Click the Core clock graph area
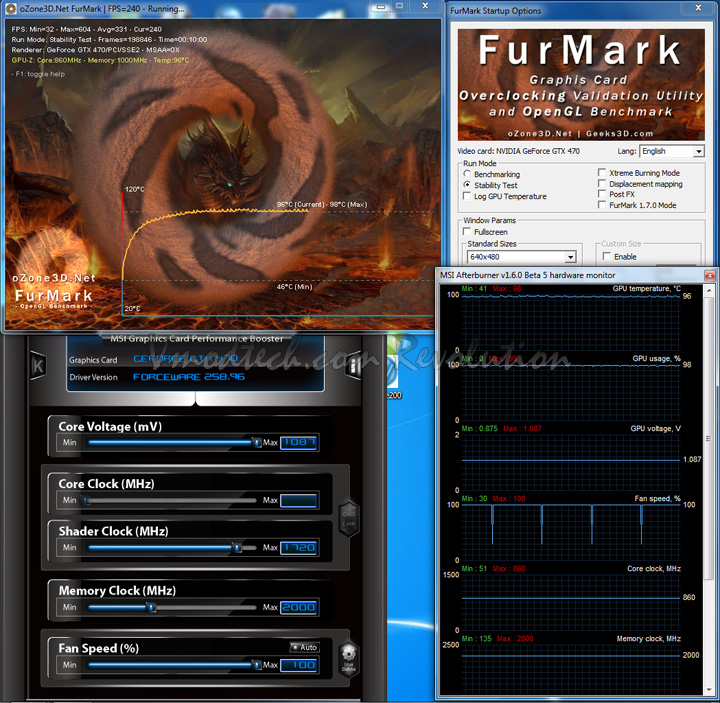 pos(571,602)
